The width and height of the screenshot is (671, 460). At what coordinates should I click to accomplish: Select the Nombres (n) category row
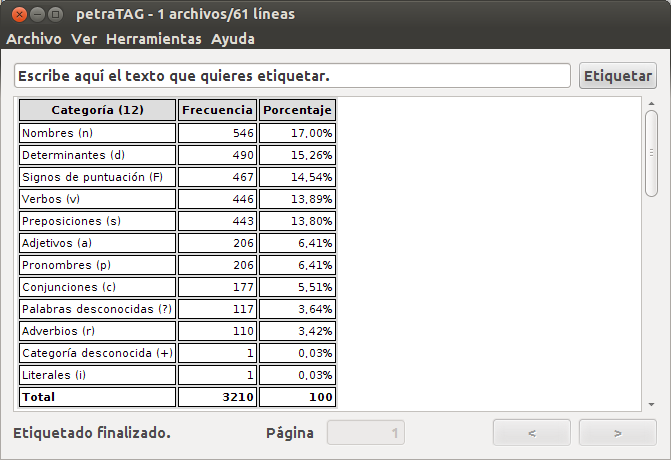click(x=97, y=133)
